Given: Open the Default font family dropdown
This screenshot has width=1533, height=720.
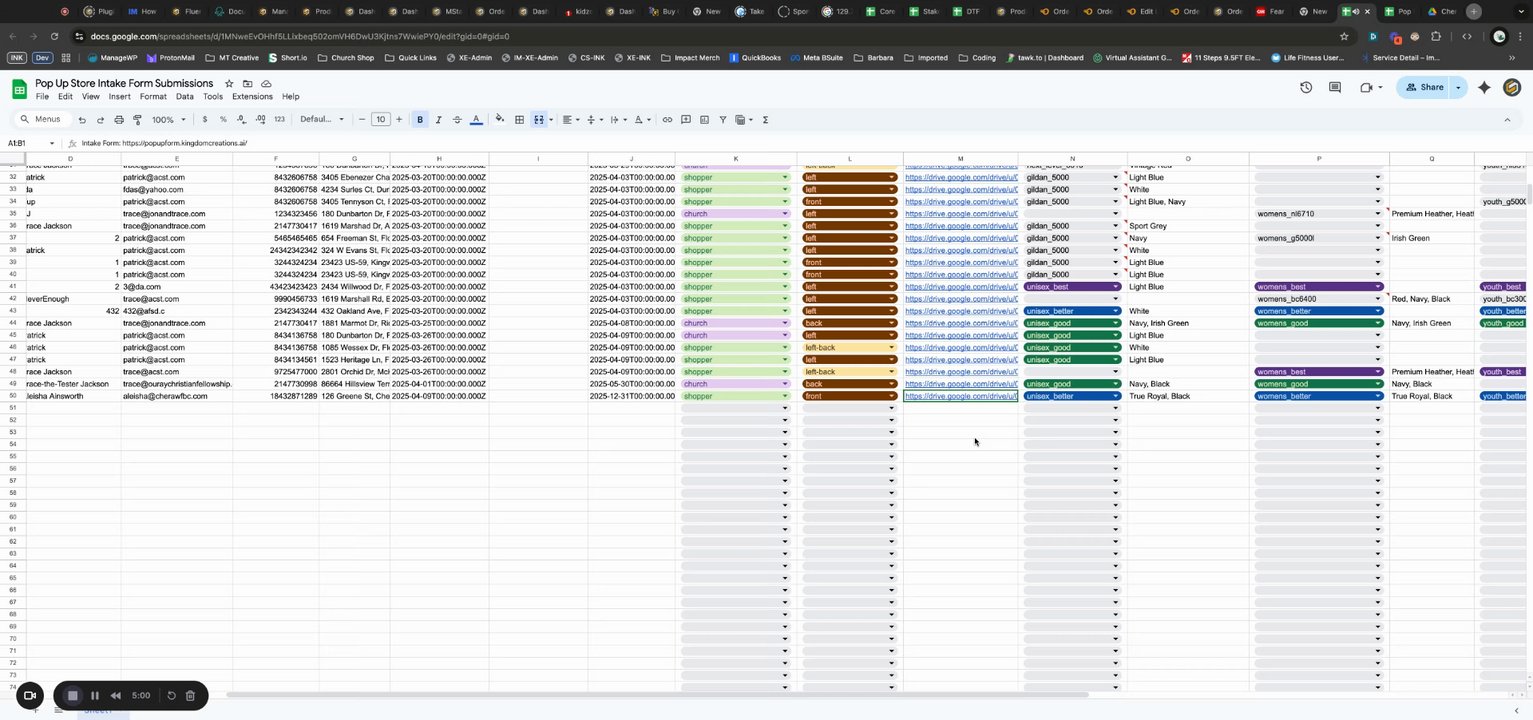Looking at the screenshot, I should (x=322, y=120).
